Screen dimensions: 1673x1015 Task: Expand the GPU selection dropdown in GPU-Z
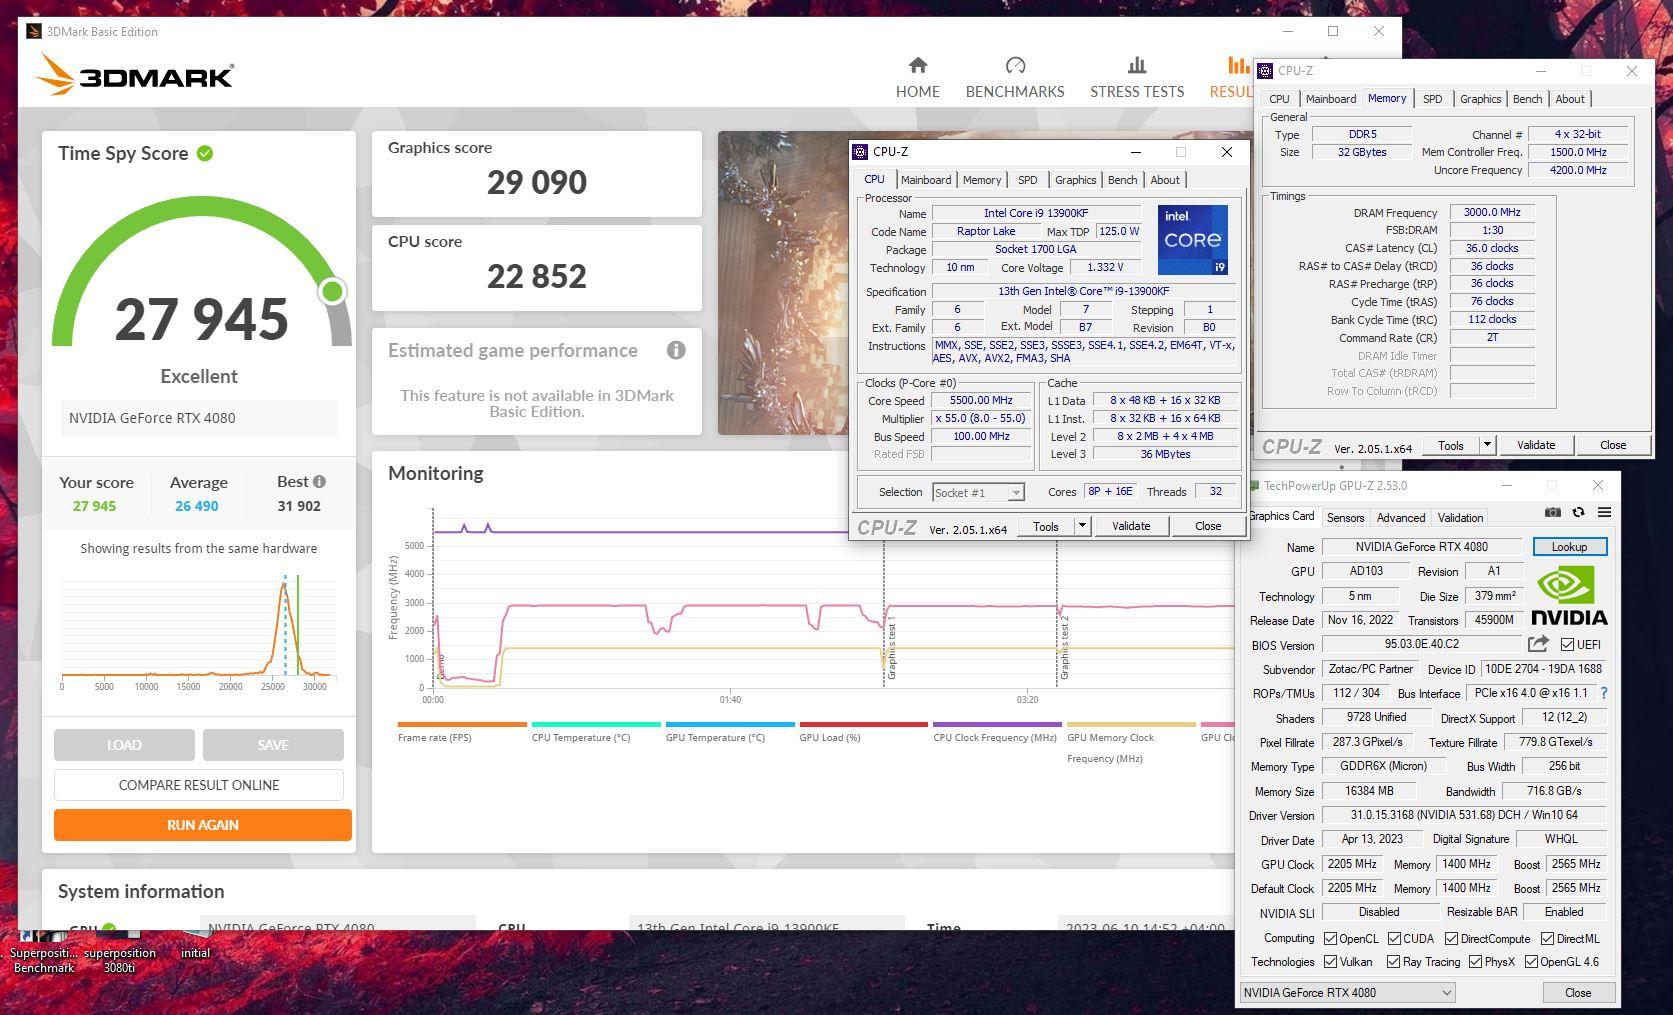coord(1445,993)
